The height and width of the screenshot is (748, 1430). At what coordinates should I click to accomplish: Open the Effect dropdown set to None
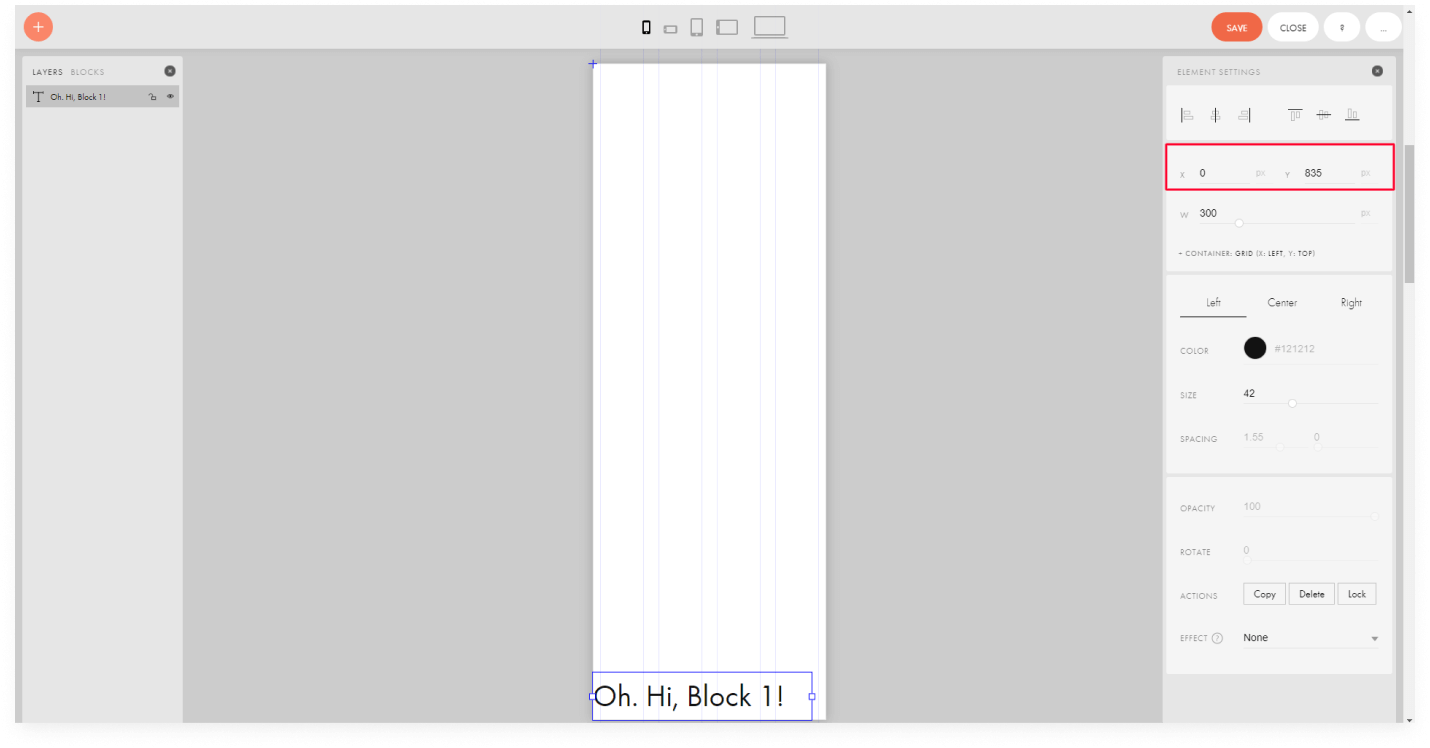(1310, 638)
